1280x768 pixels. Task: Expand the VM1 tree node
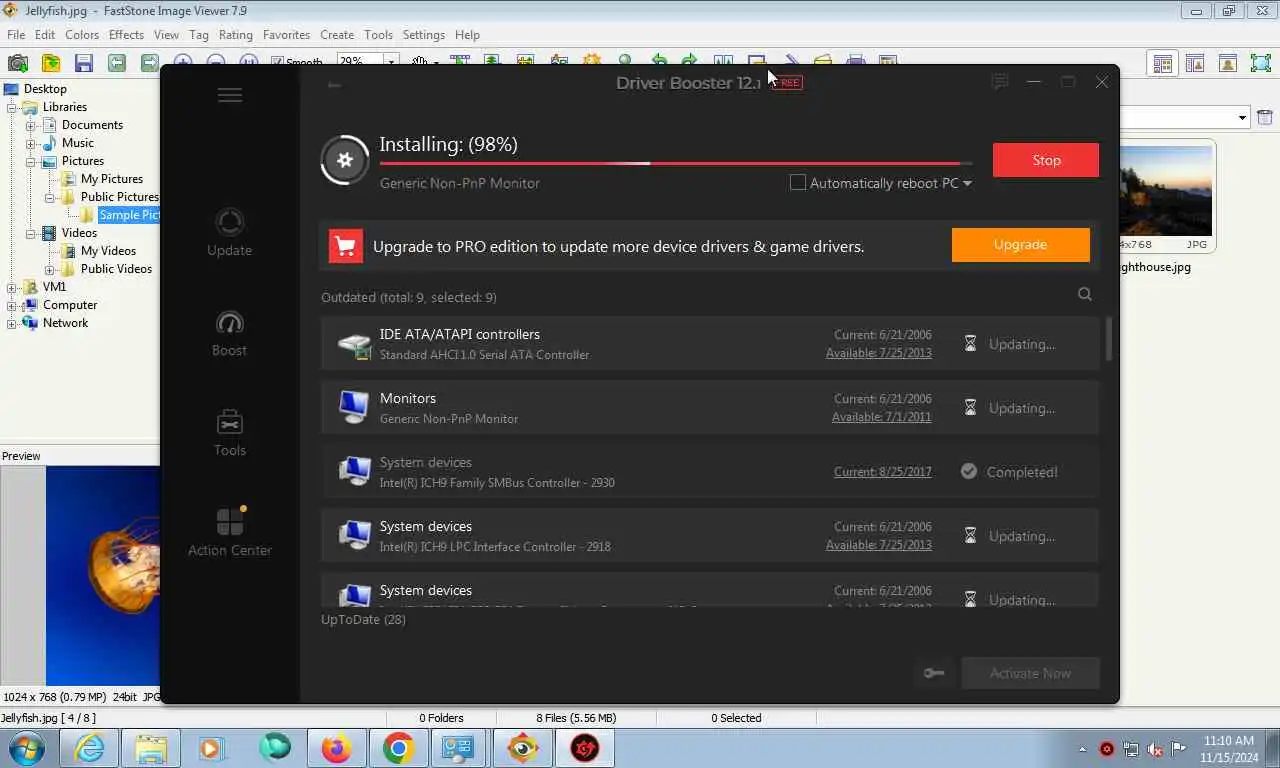pos(13,287)
